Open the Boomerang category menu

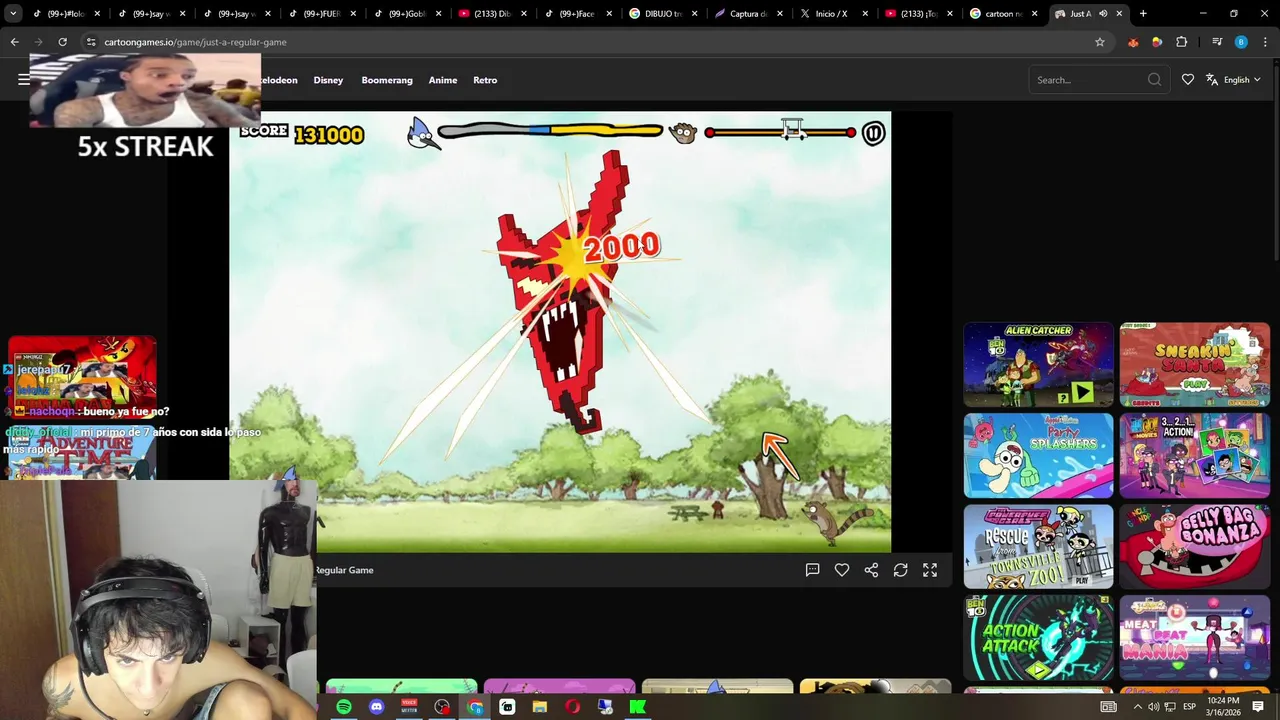(x=387, y=80)
